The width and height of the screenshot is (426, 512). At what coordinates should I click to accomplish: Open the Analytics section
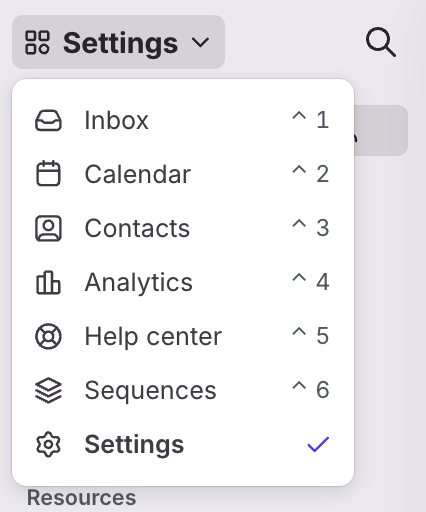[183, 282]
